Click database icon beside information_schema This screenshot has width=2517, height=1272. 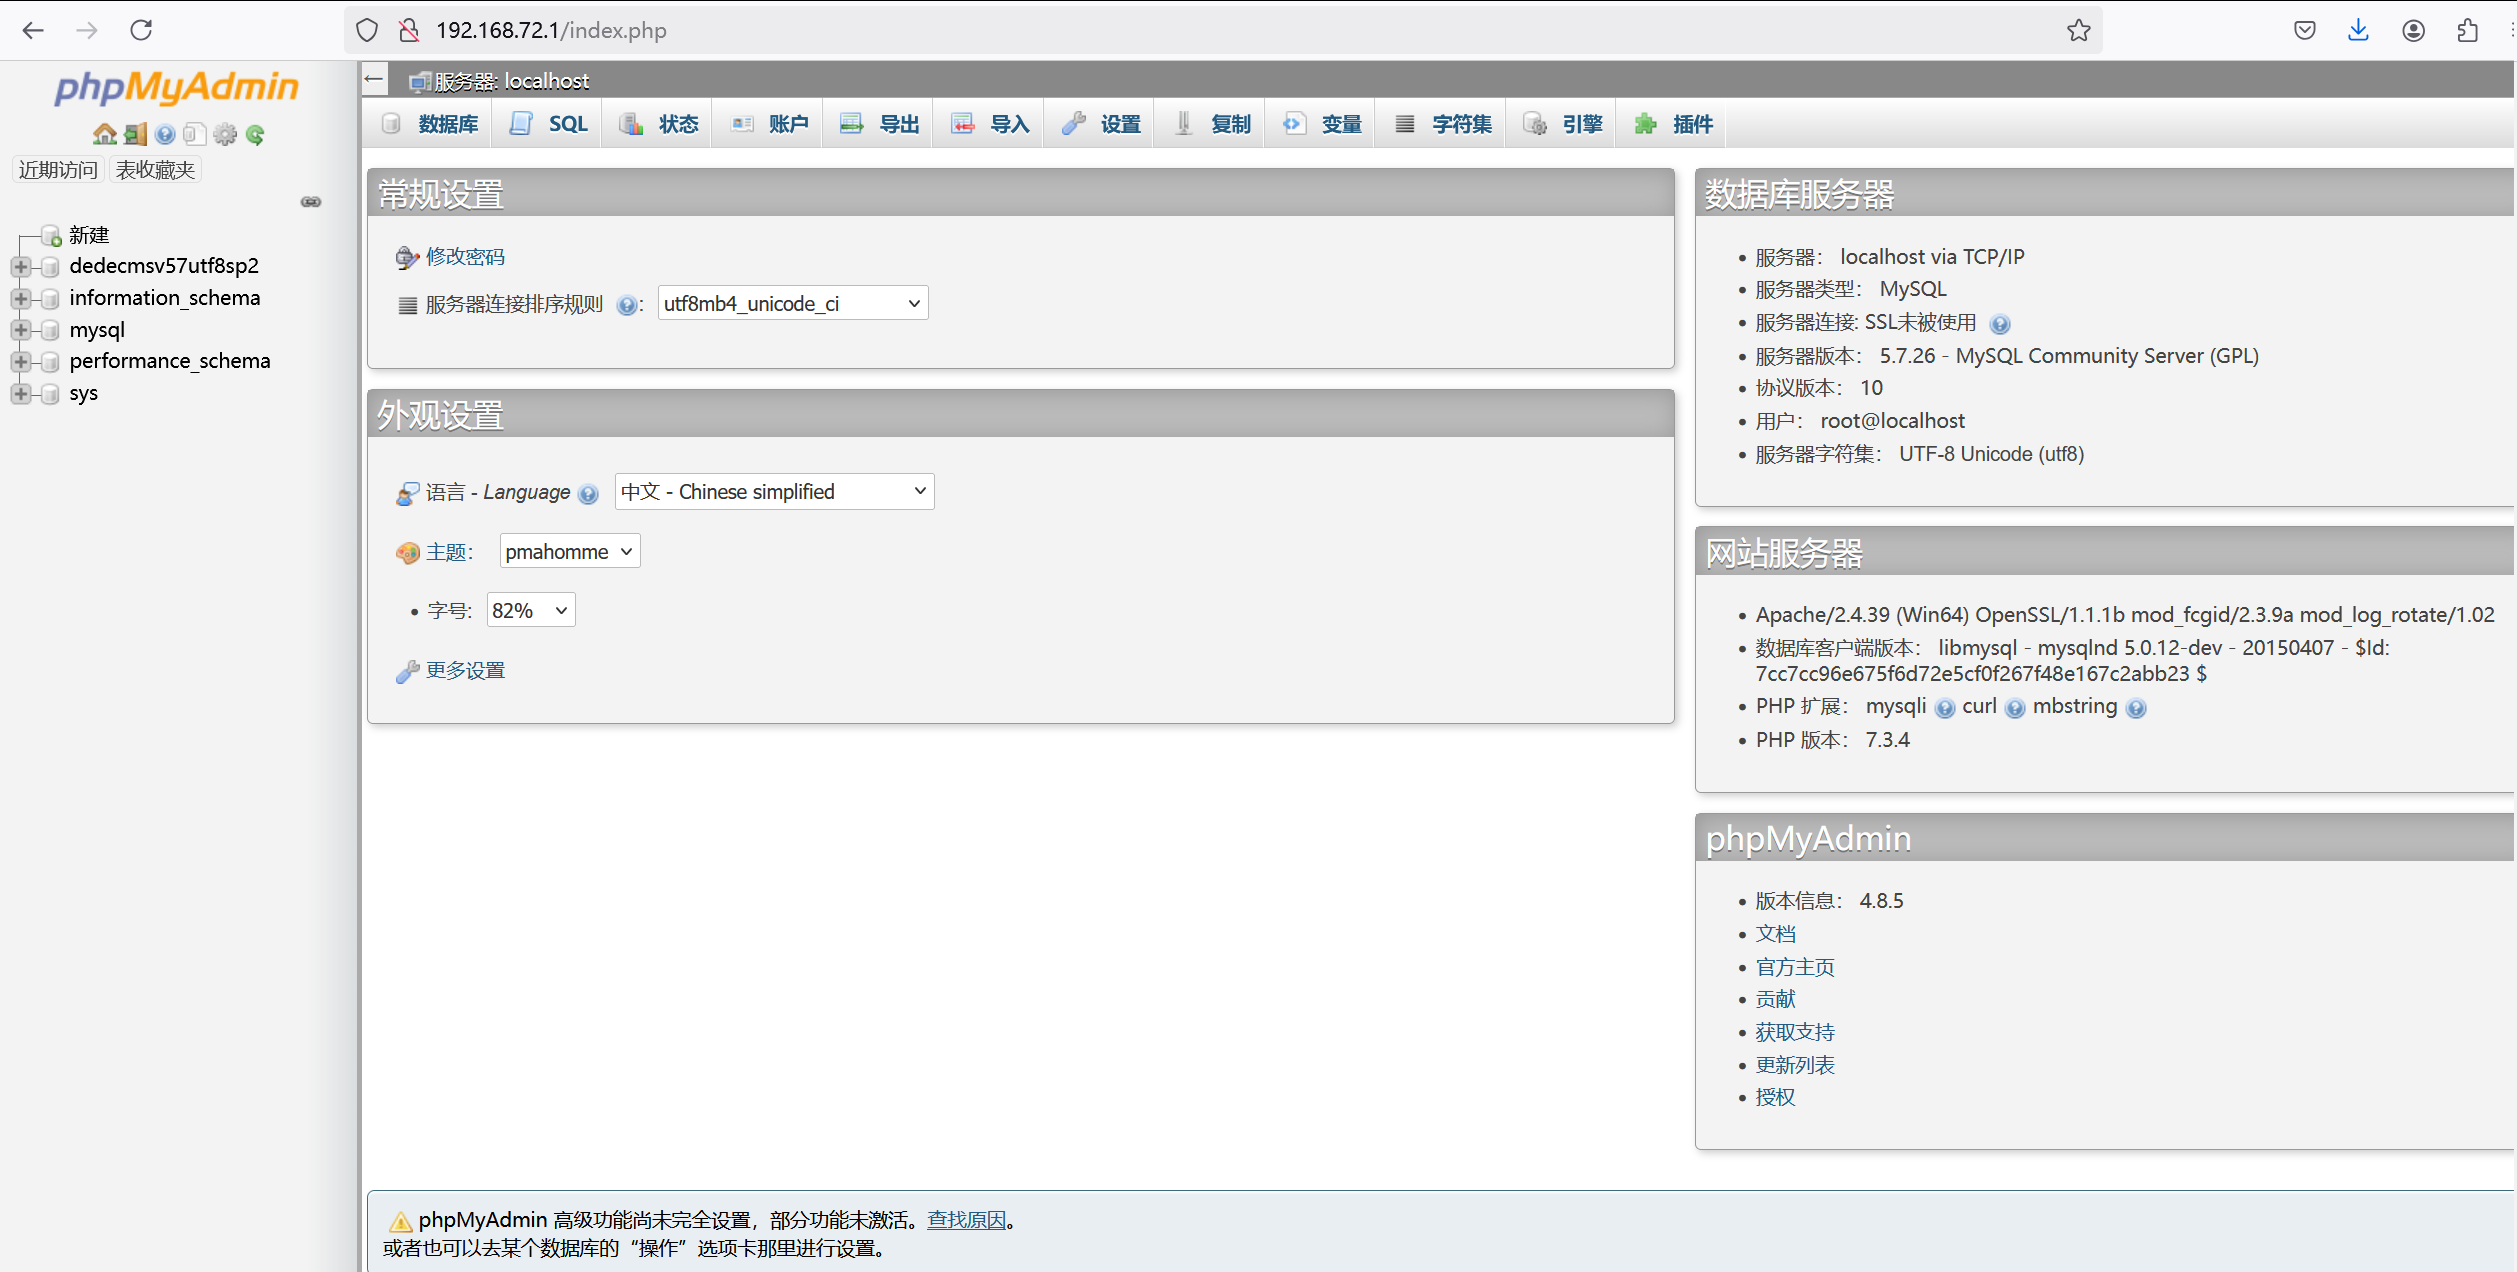click(50, 299)
